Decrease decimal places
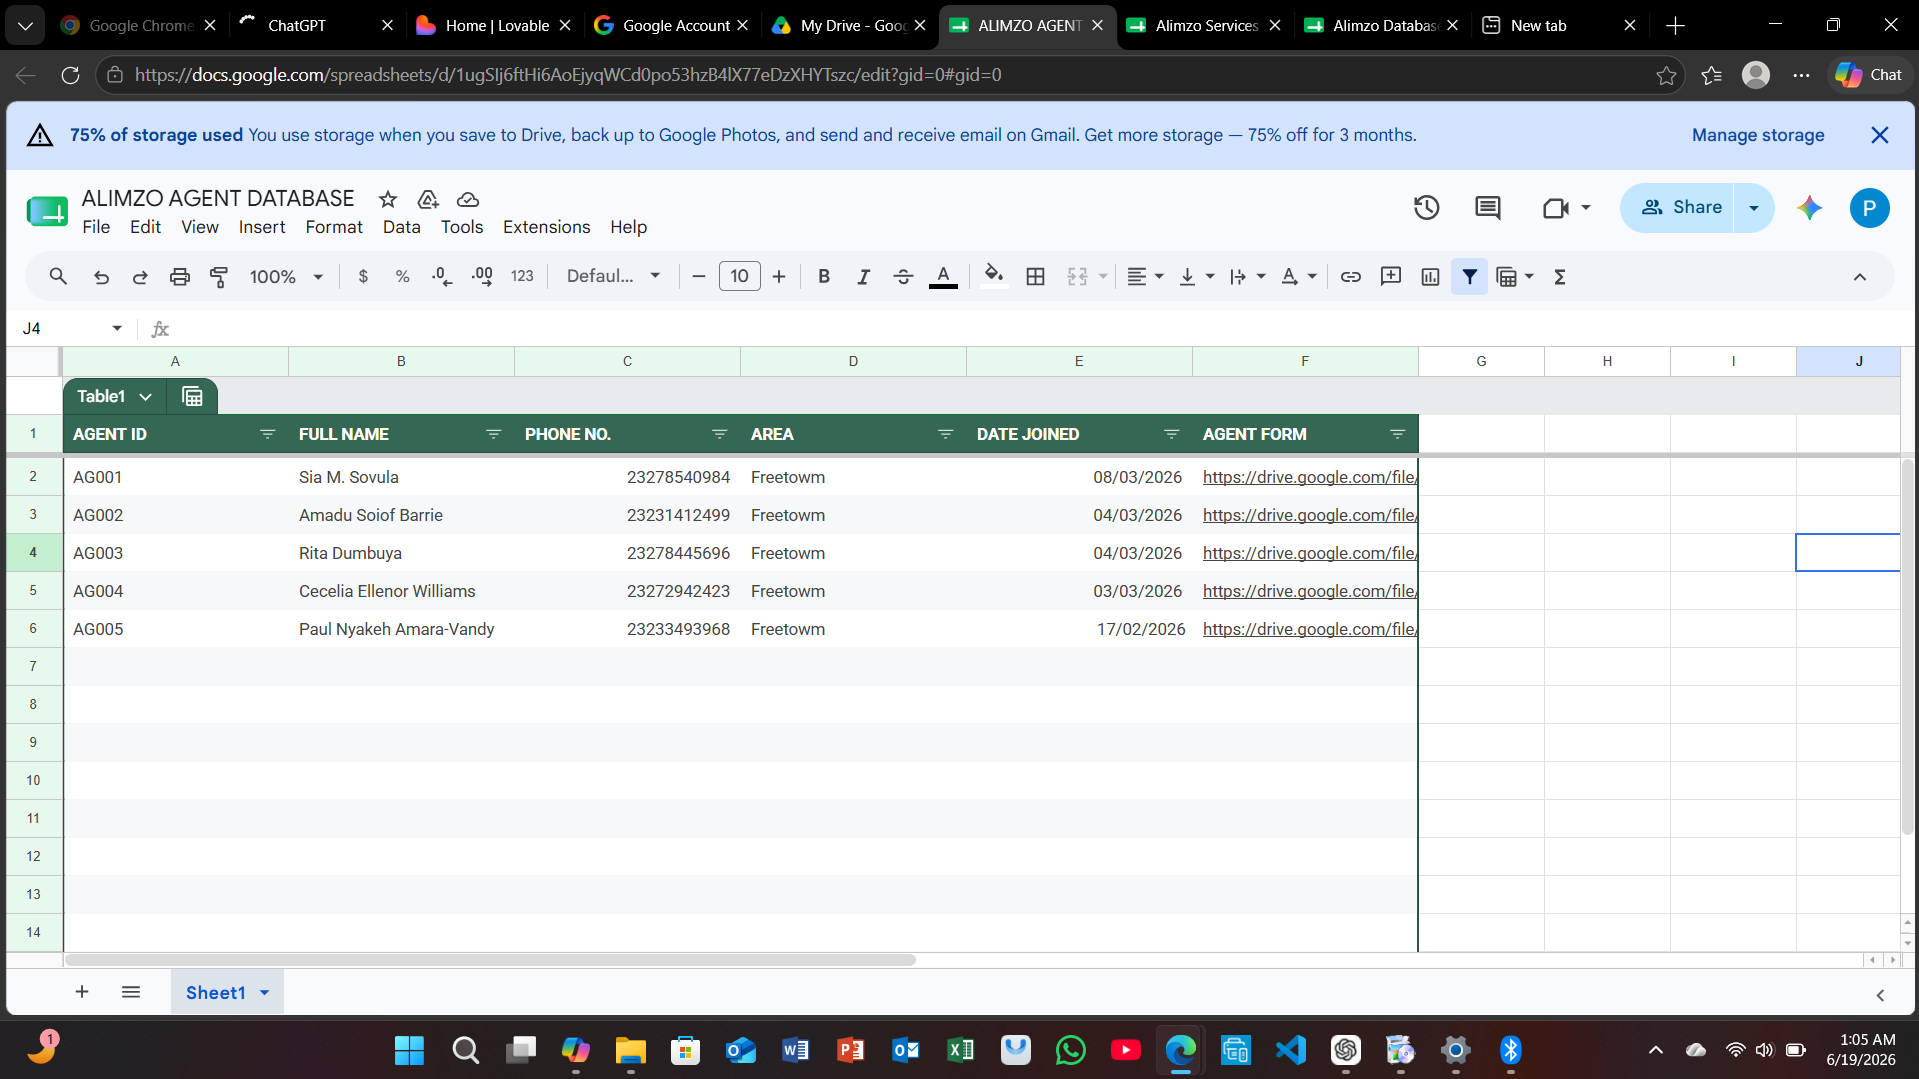Screen dimensions: 1919x1079 coord(442,276)
